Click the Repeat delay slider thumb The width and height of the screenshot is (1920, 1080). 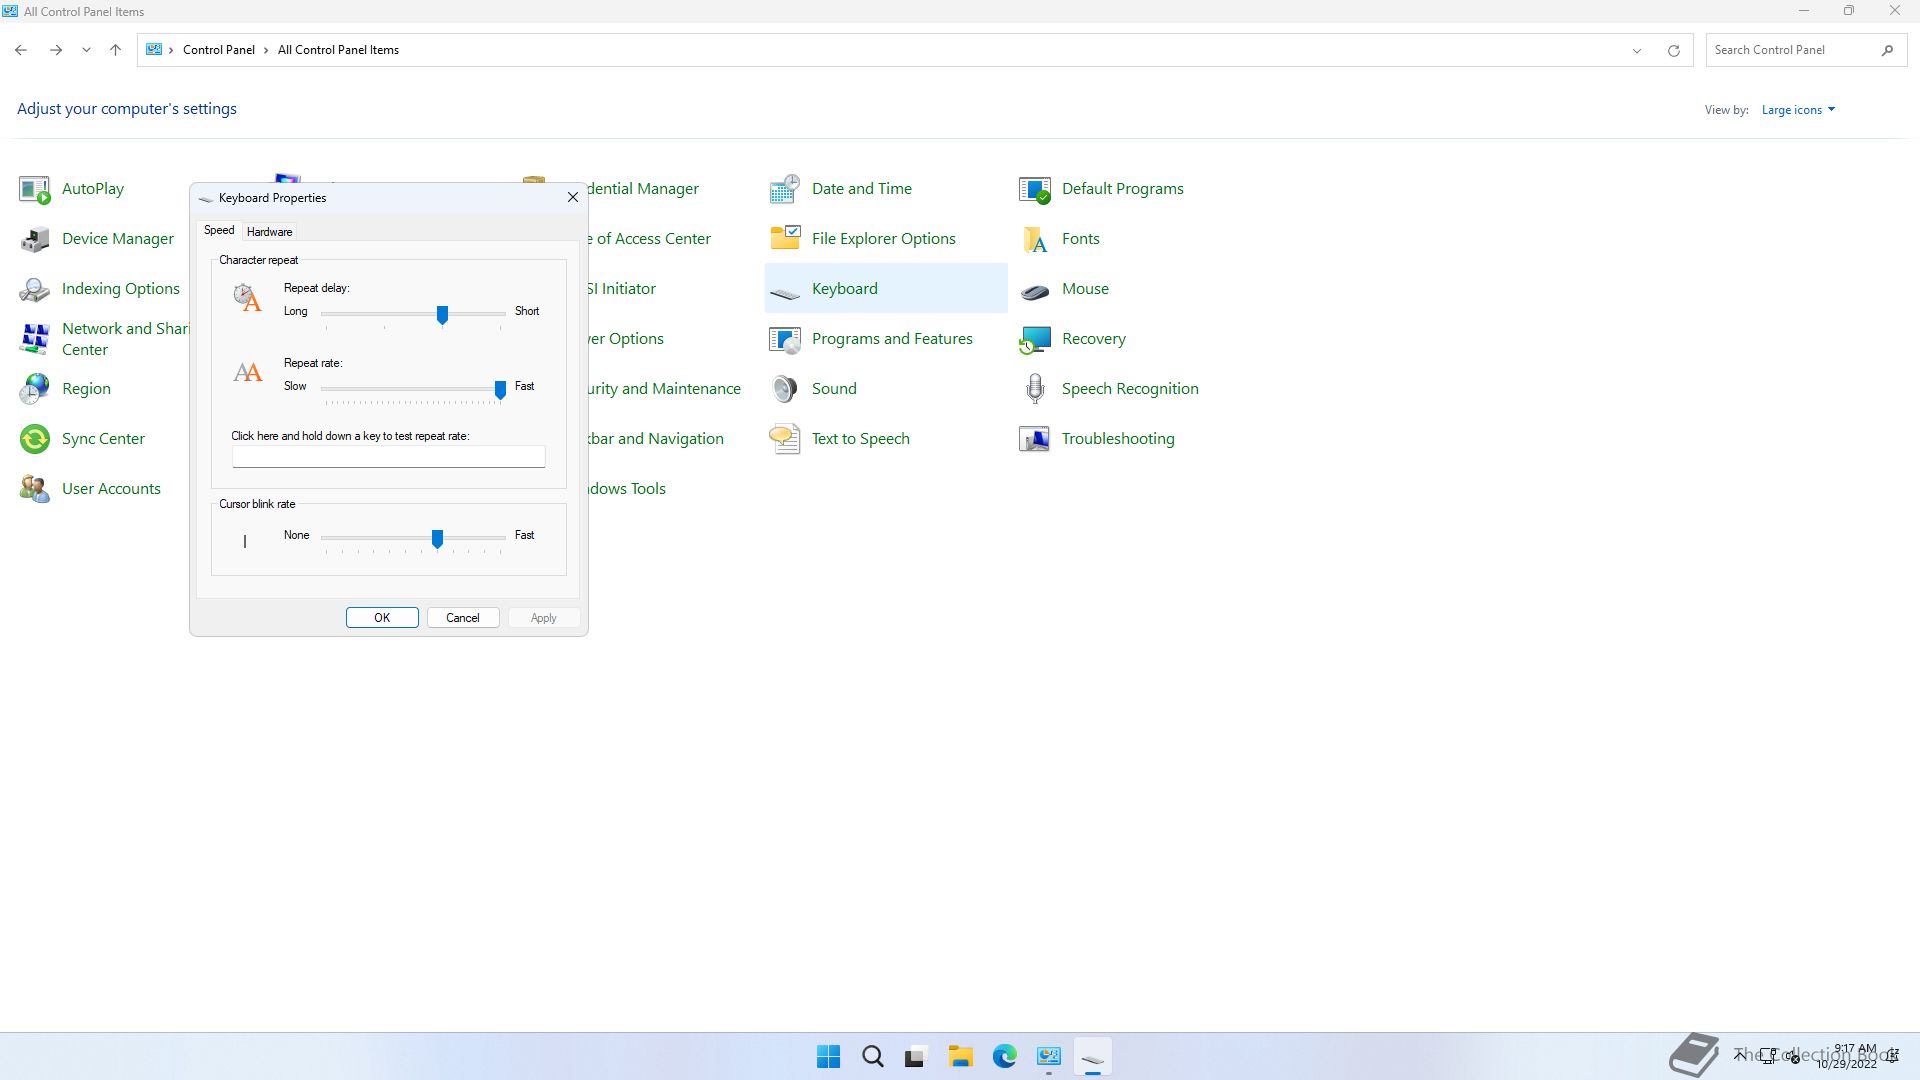[442, 315]
